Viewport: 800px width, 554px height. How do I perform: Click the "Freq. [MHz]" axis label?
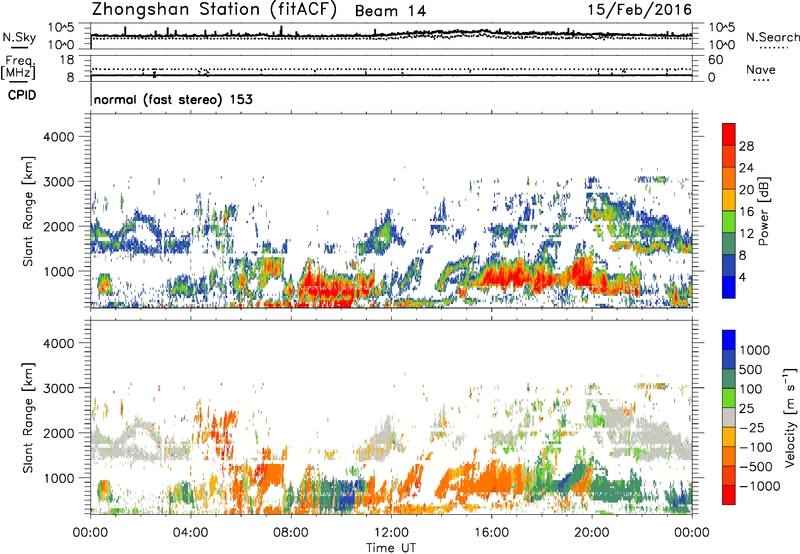(18, 68)
